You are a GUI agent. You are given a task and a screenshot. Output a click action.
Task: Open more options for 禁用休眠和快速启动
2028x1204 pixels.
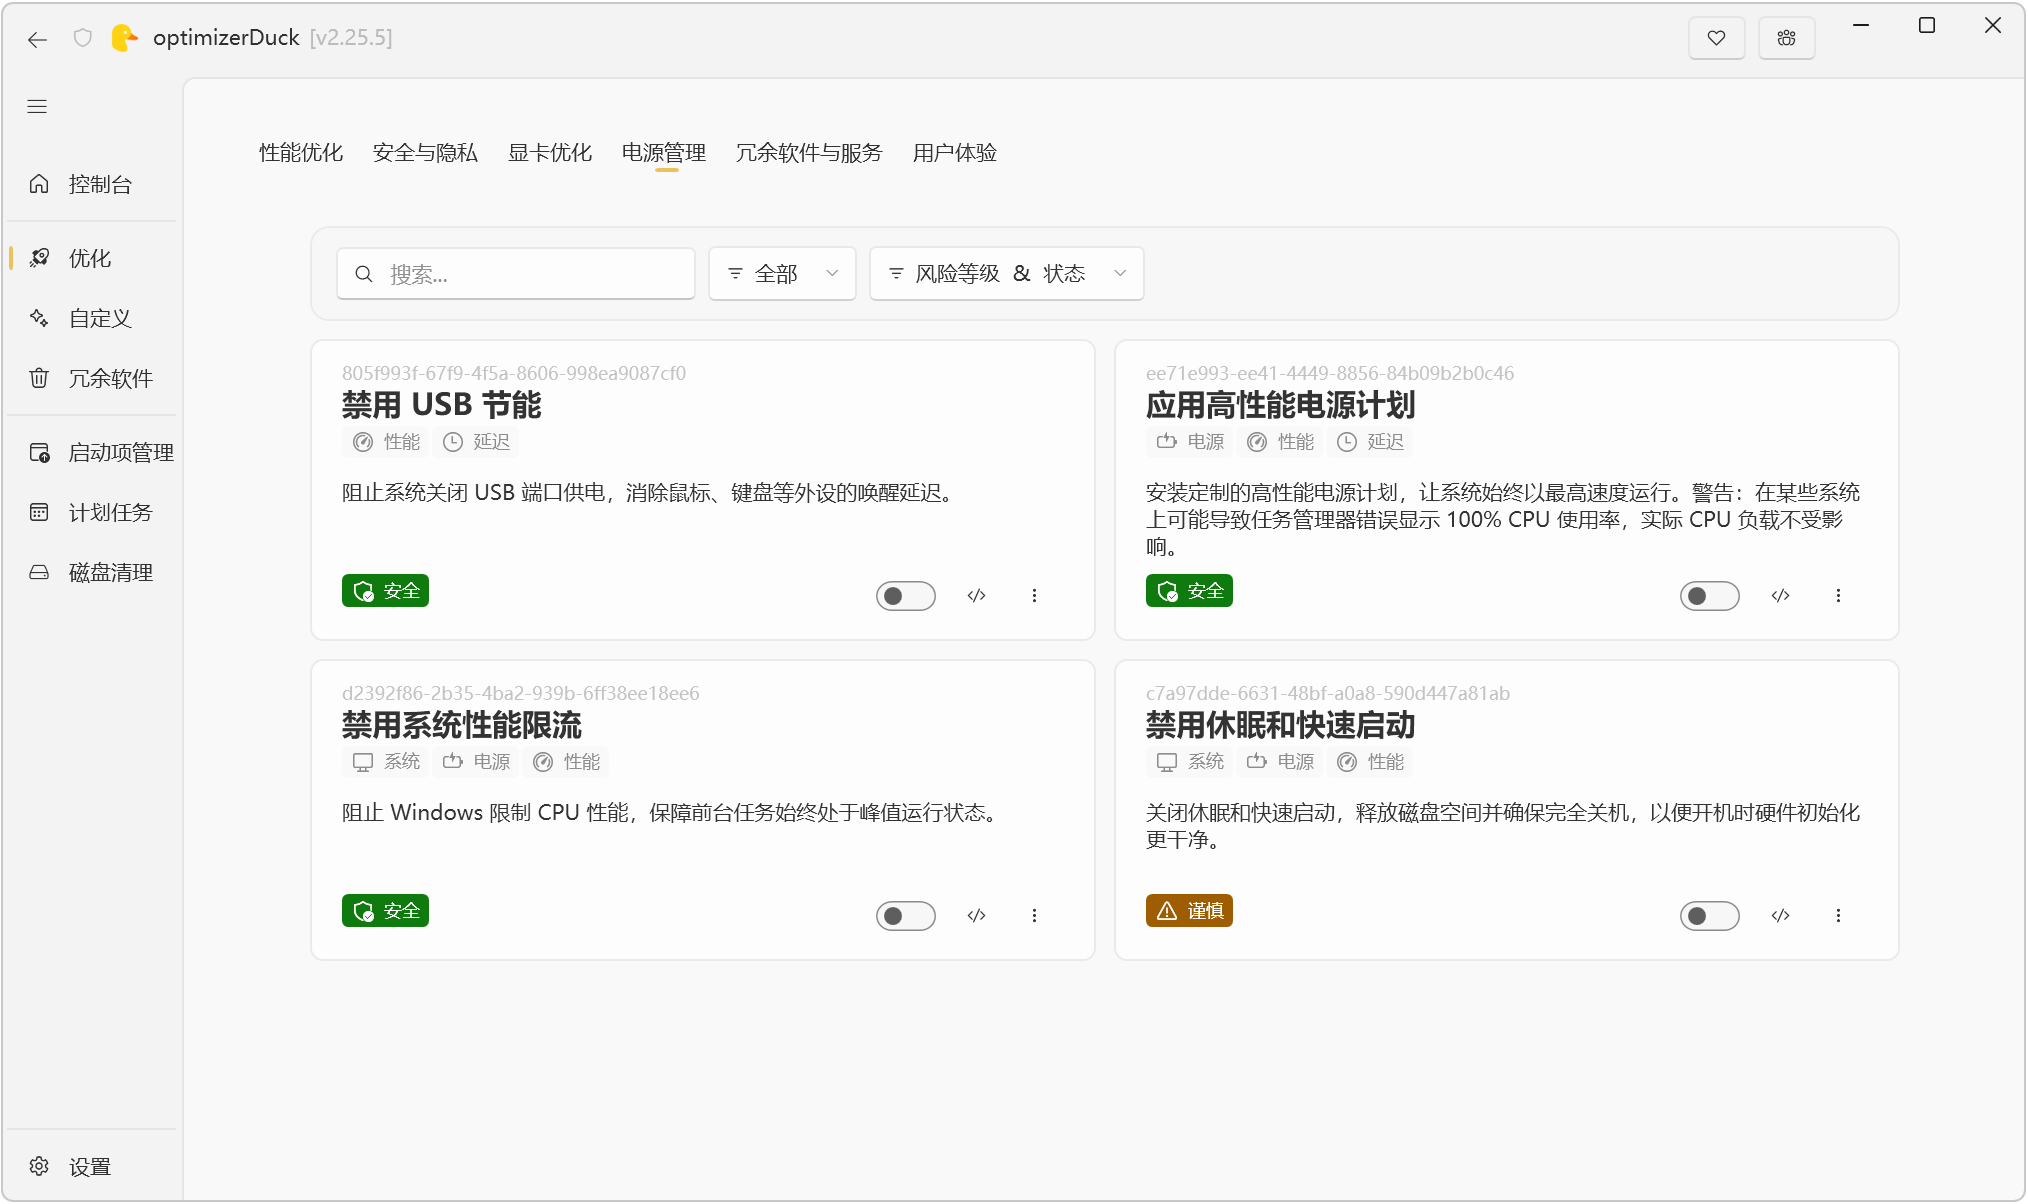pyautogui.click(x=1838, y=916)
